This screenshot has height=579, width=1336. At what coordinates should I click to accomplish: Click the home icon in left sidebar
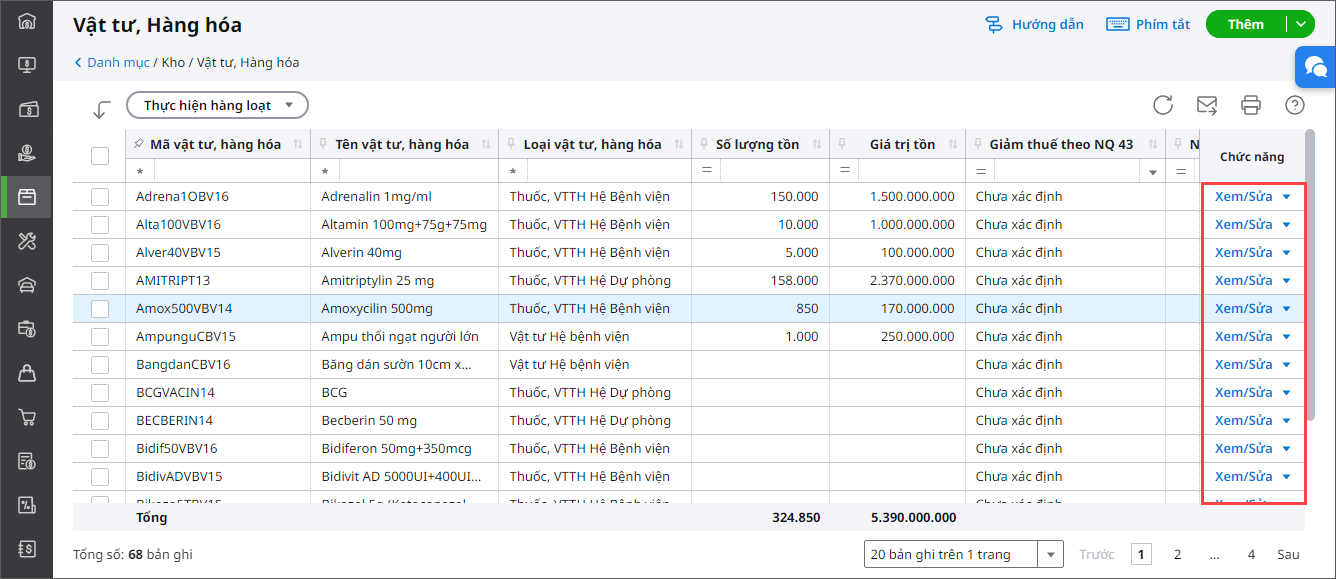click(27, 21)
